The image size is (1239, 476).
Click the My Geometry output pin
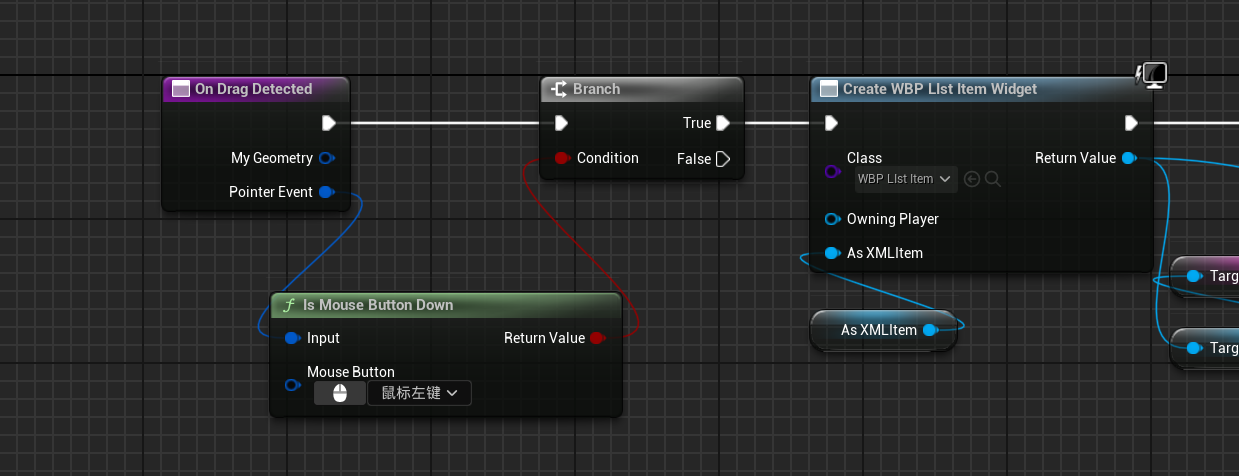pyautogui.click(x=326, y=158)
